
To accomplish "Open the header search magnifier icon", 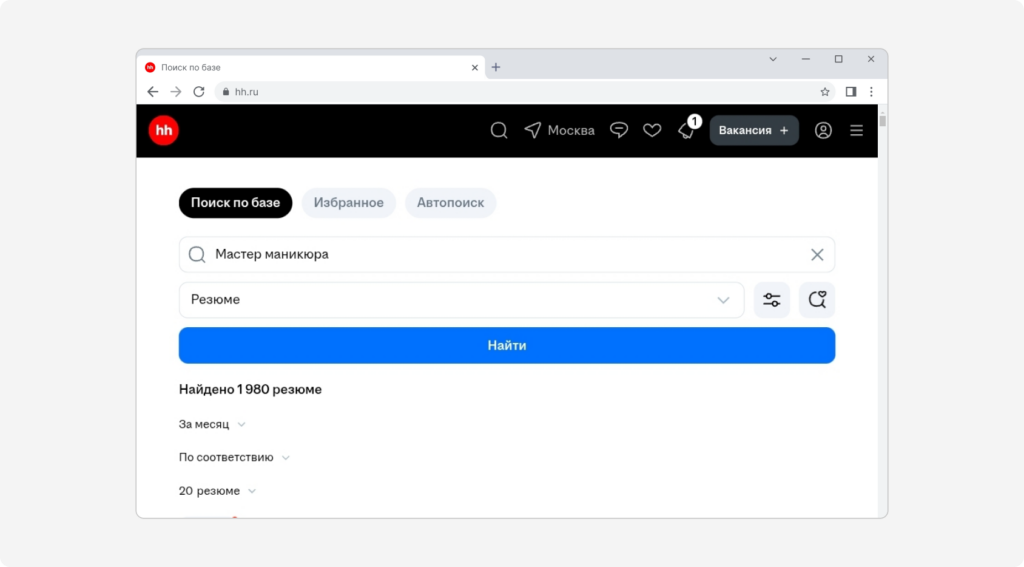I will (499, 131).
